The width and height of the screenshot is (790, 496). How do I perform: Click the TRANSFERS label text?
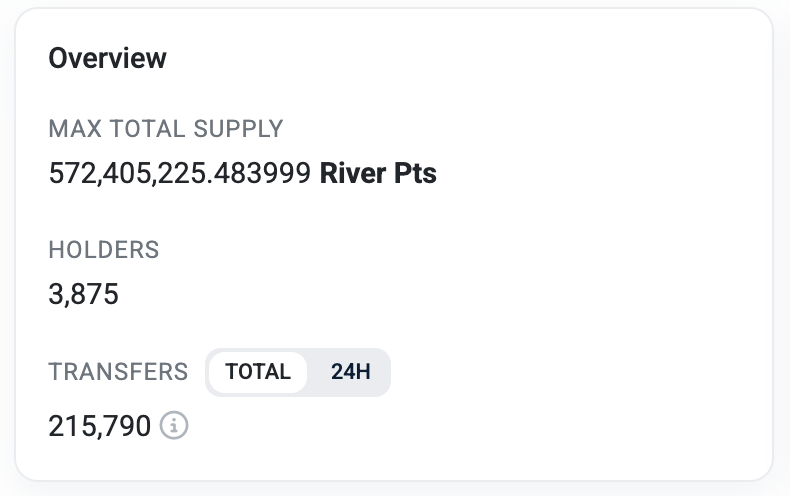(118, 372)
